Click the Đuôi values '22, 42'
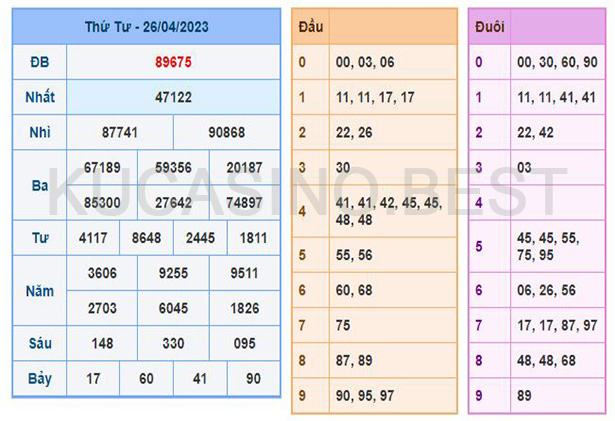 pyautogui.click(x=535, y=133)
